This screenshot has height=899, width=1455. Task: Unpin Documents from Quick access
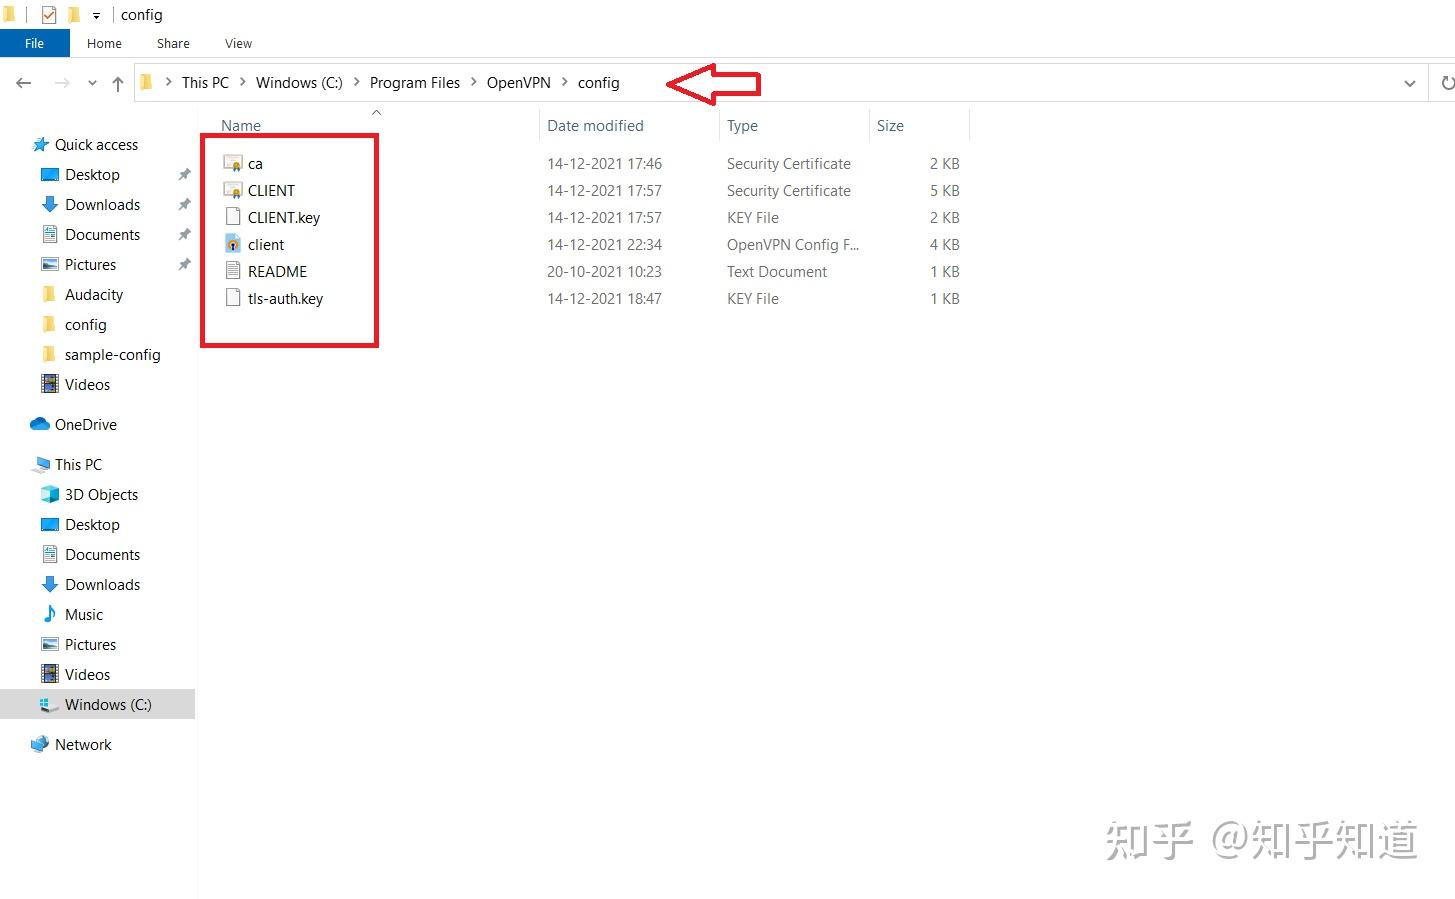[183, 234]
